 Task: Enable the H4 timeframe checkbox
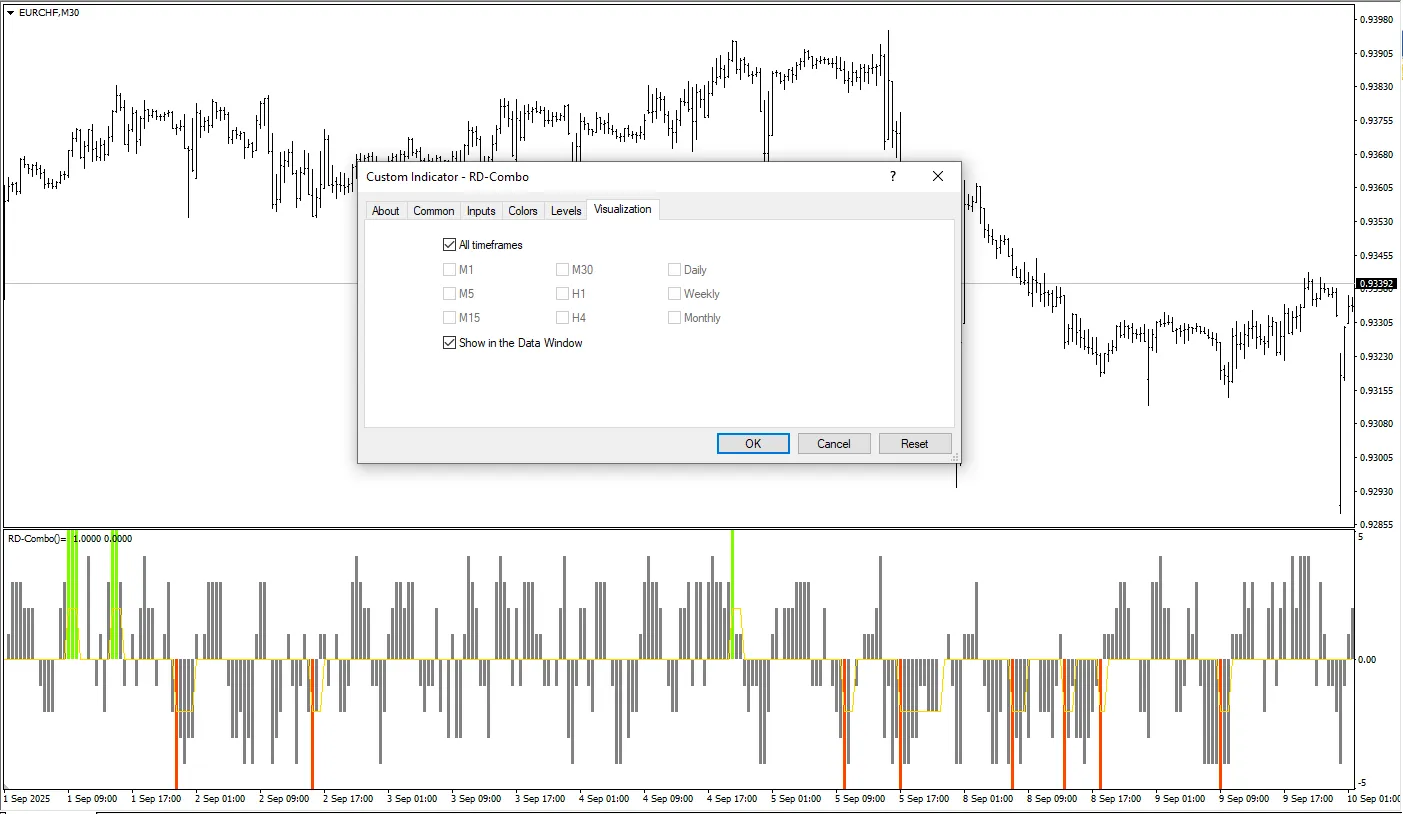tap(562, 318)
